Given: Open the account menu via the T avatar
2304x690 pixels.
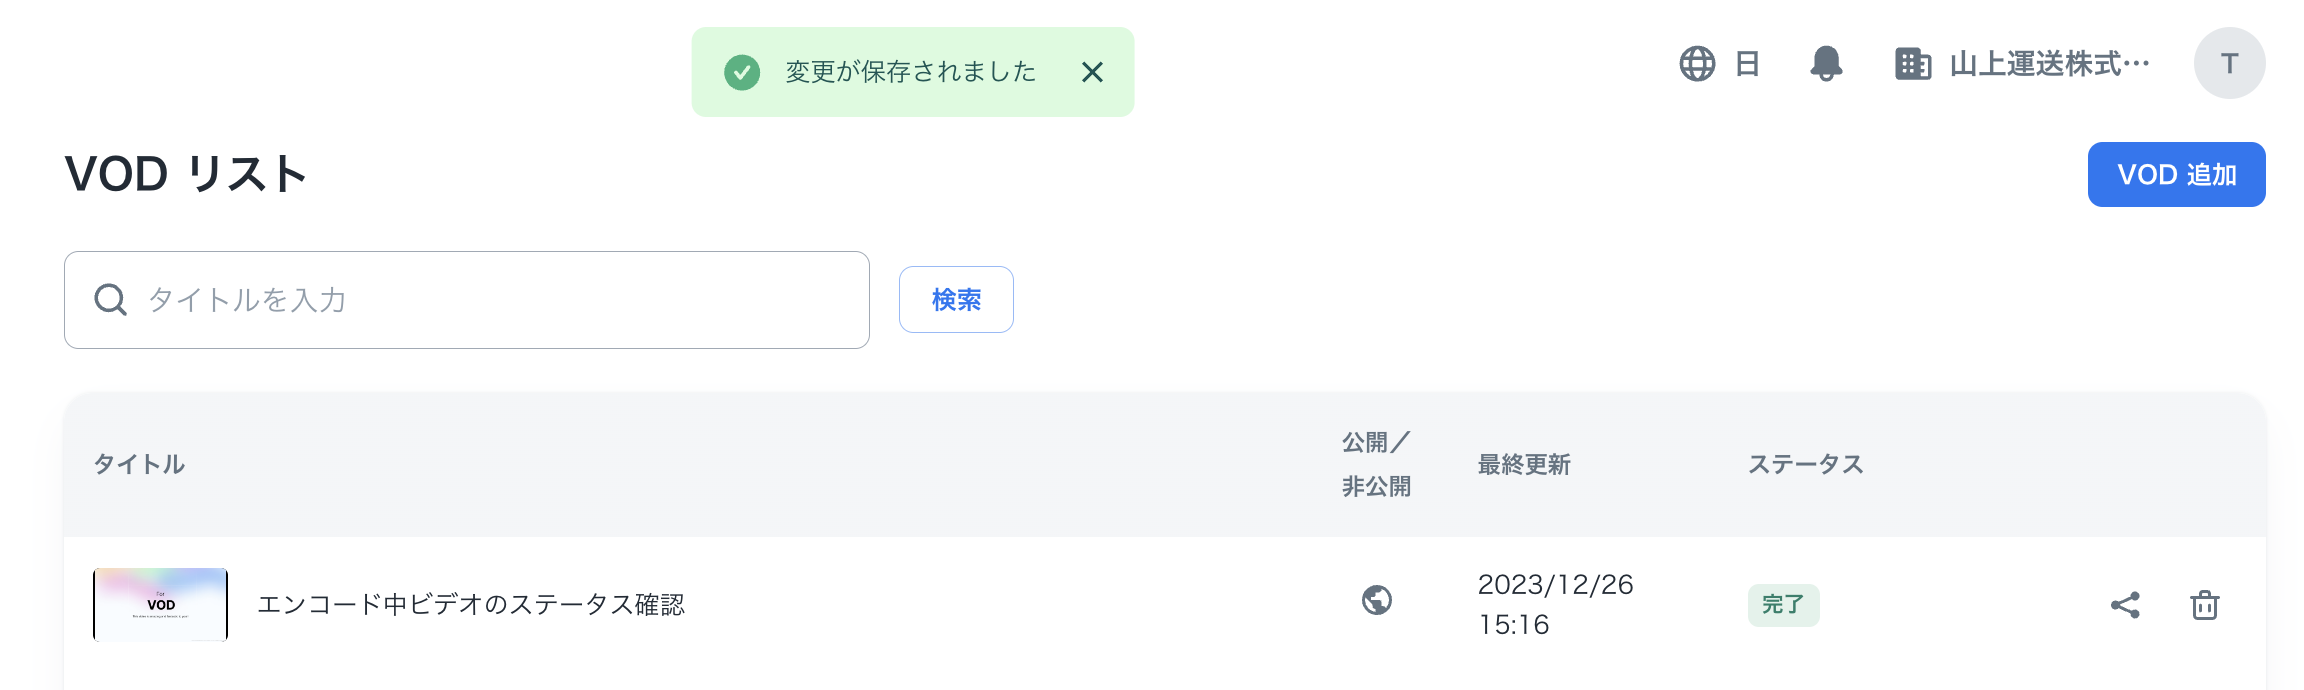Looking at the screenshot, I should (x=2229, y=63).
